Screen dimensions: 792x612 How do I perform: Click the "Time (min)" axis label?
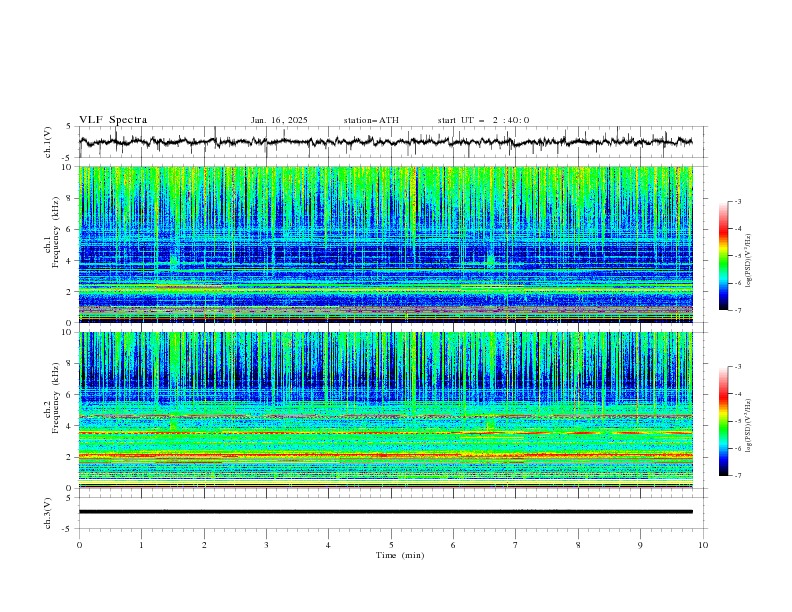click(400, 555)
